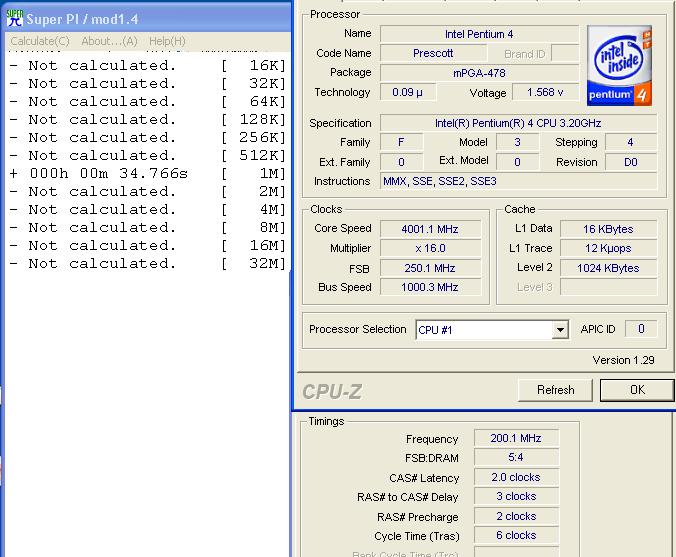Click the Cycle Time (Tras) 6 clocks
The width and height of the screenshot is (676, 557).
coord(516,535)
